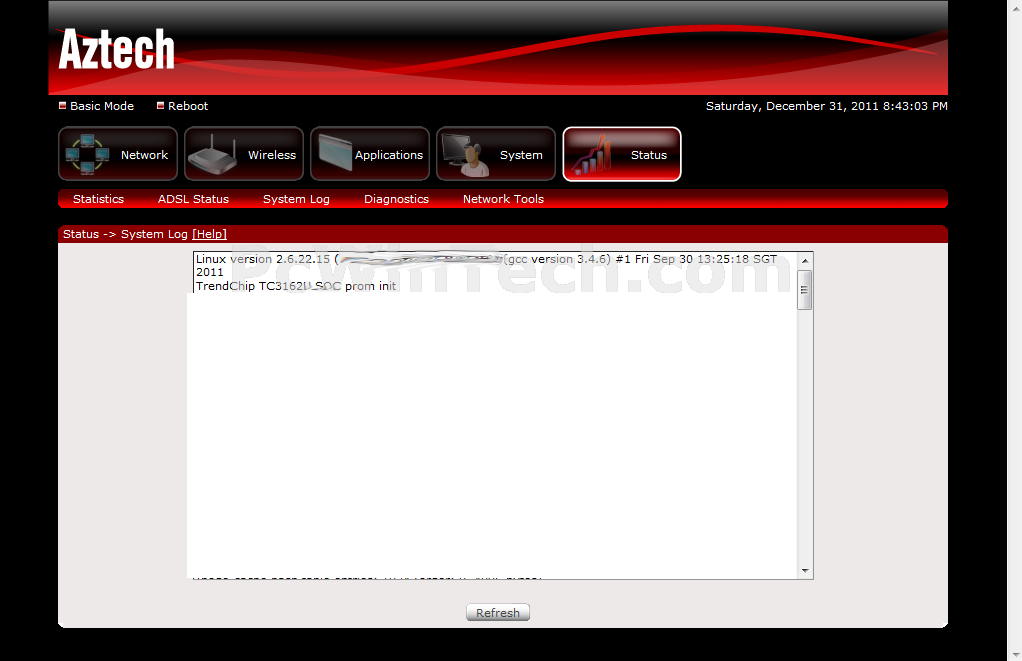Click the 'TrendChip TC3162U SOC prom init' log line
The height and width of the screenshot is (661, 1022).
pyautogui.click(x=296, y=286)
